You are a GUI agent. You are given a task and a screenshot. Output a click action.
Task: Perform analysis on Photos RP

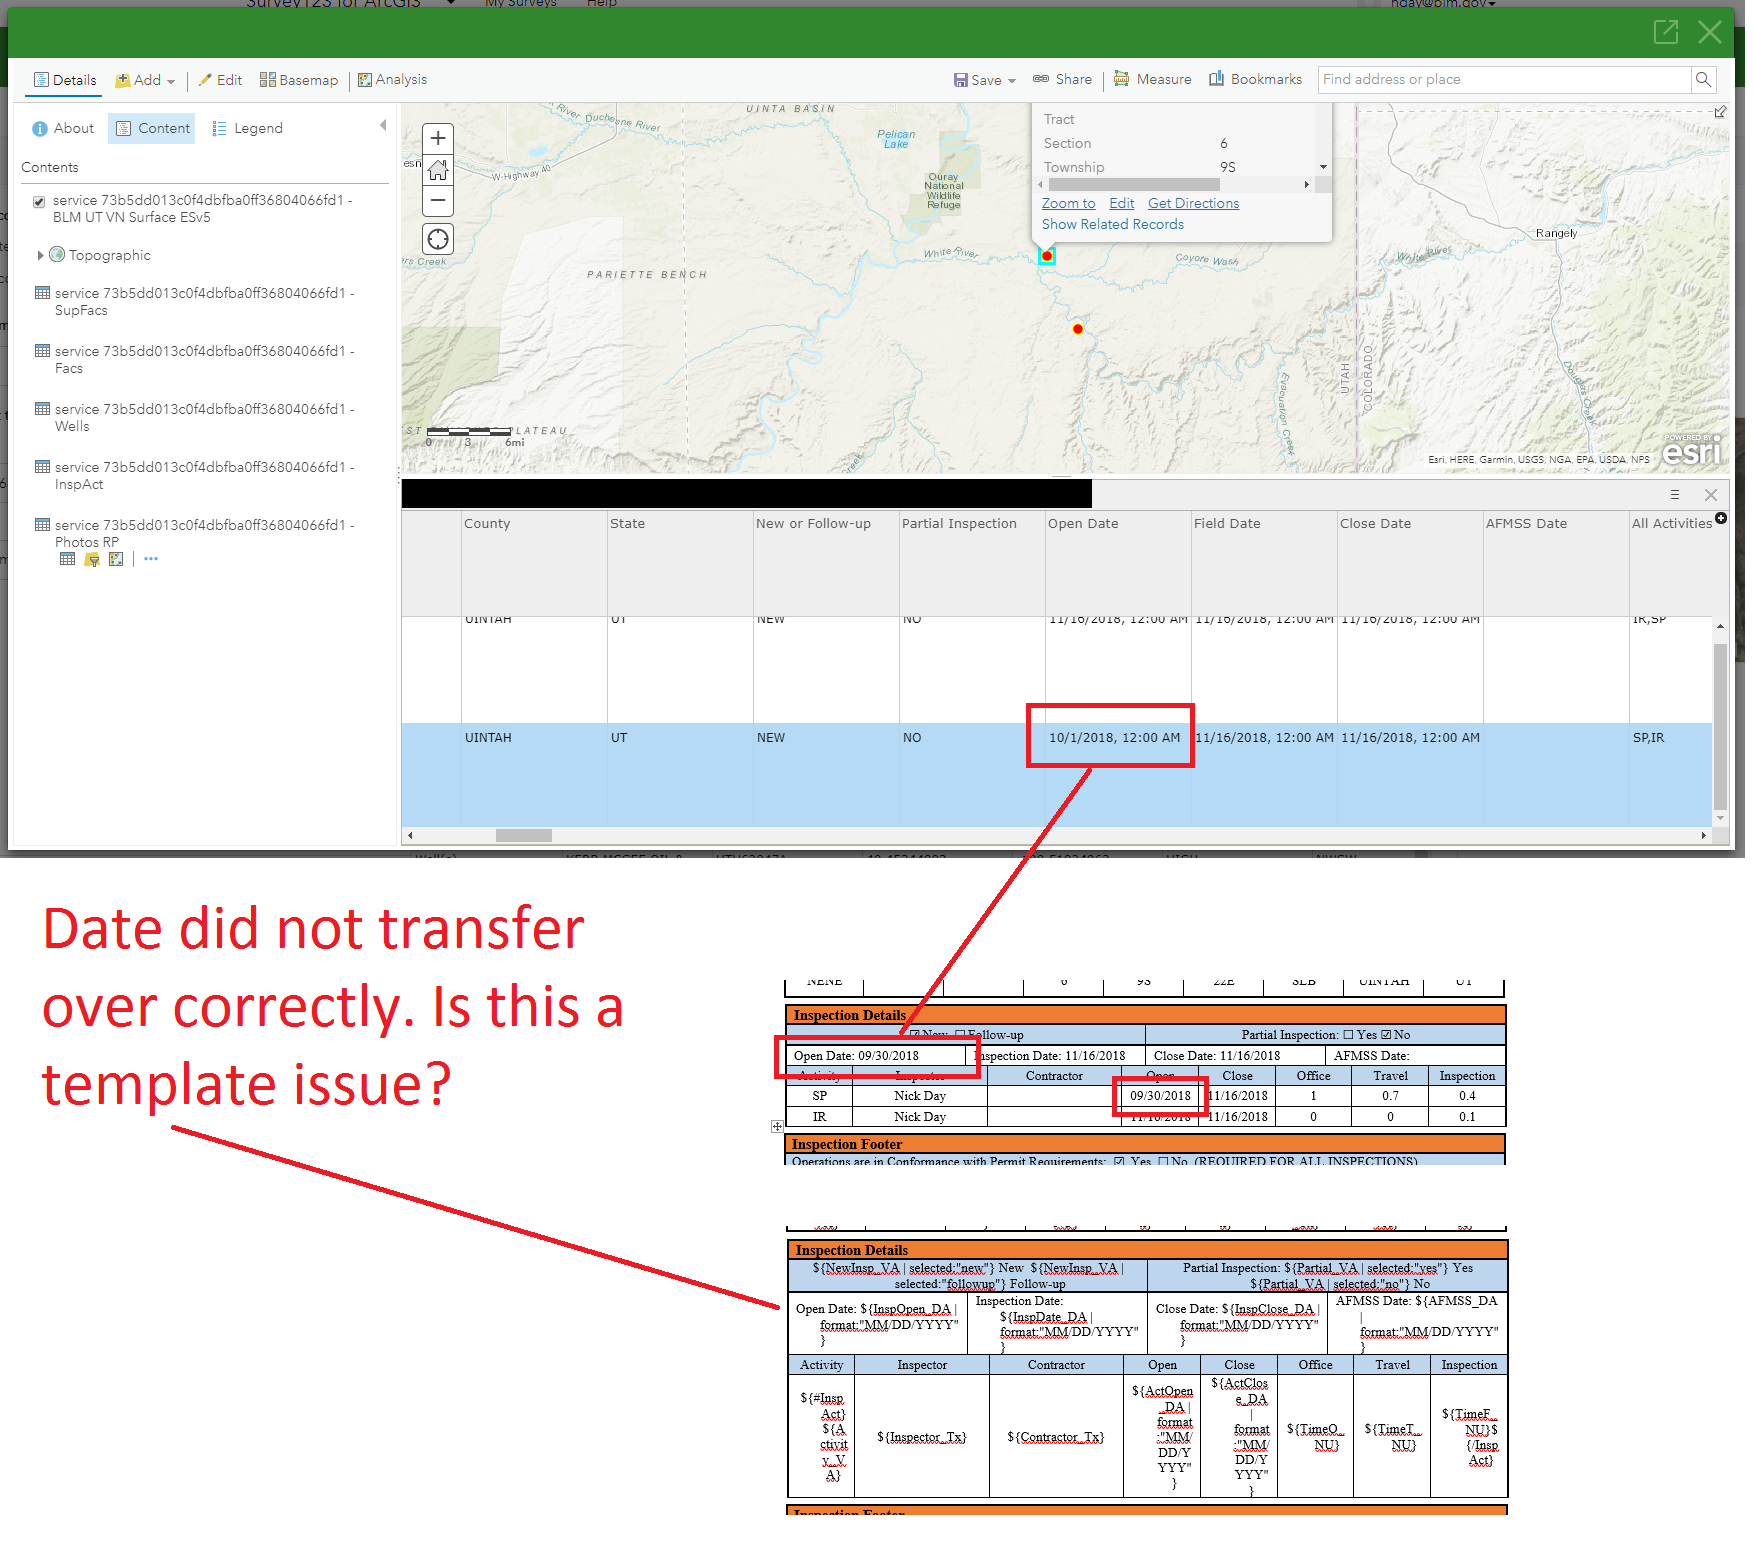(x=116, y=559)
